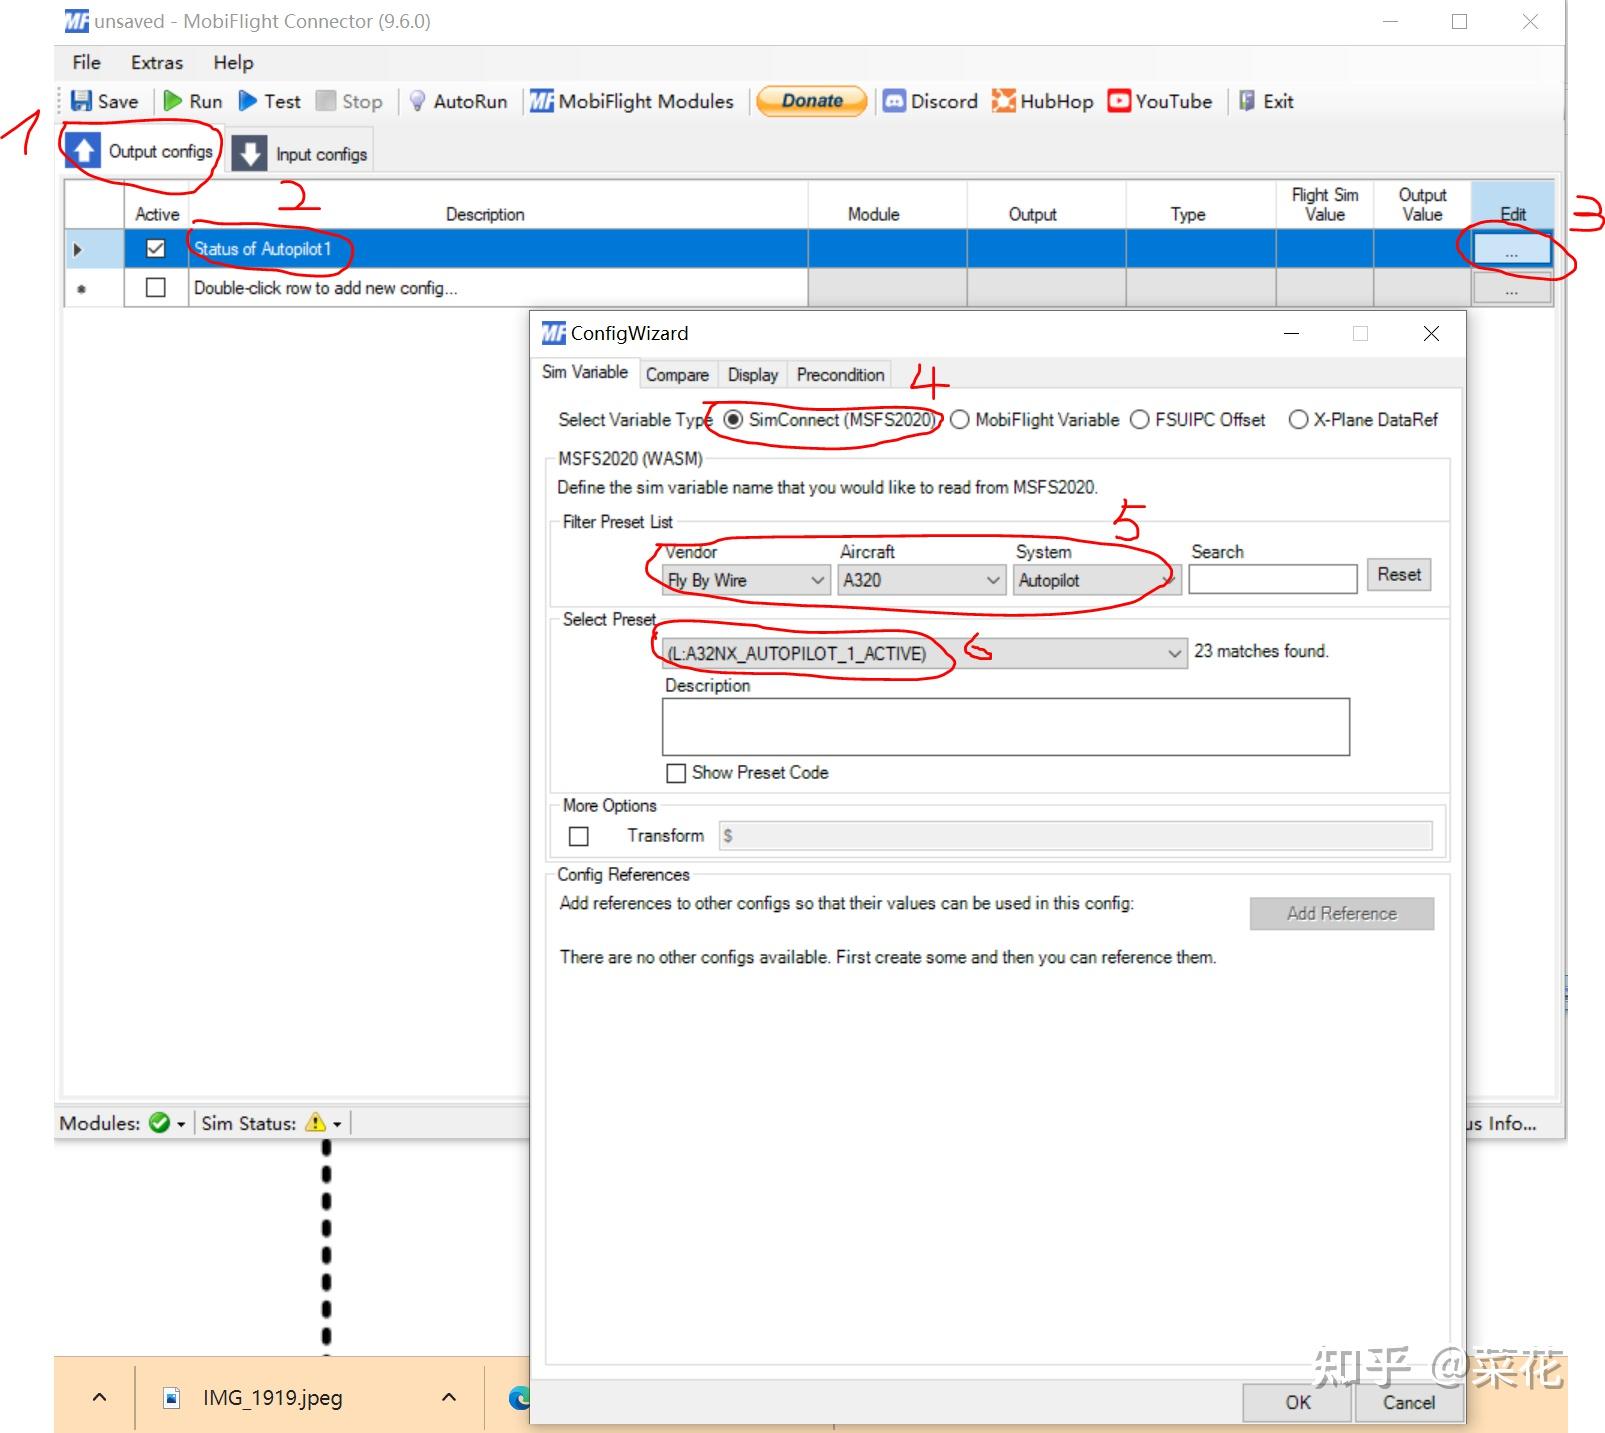
Task: Enable the Transform checkbox
Action: click(579, 836)
